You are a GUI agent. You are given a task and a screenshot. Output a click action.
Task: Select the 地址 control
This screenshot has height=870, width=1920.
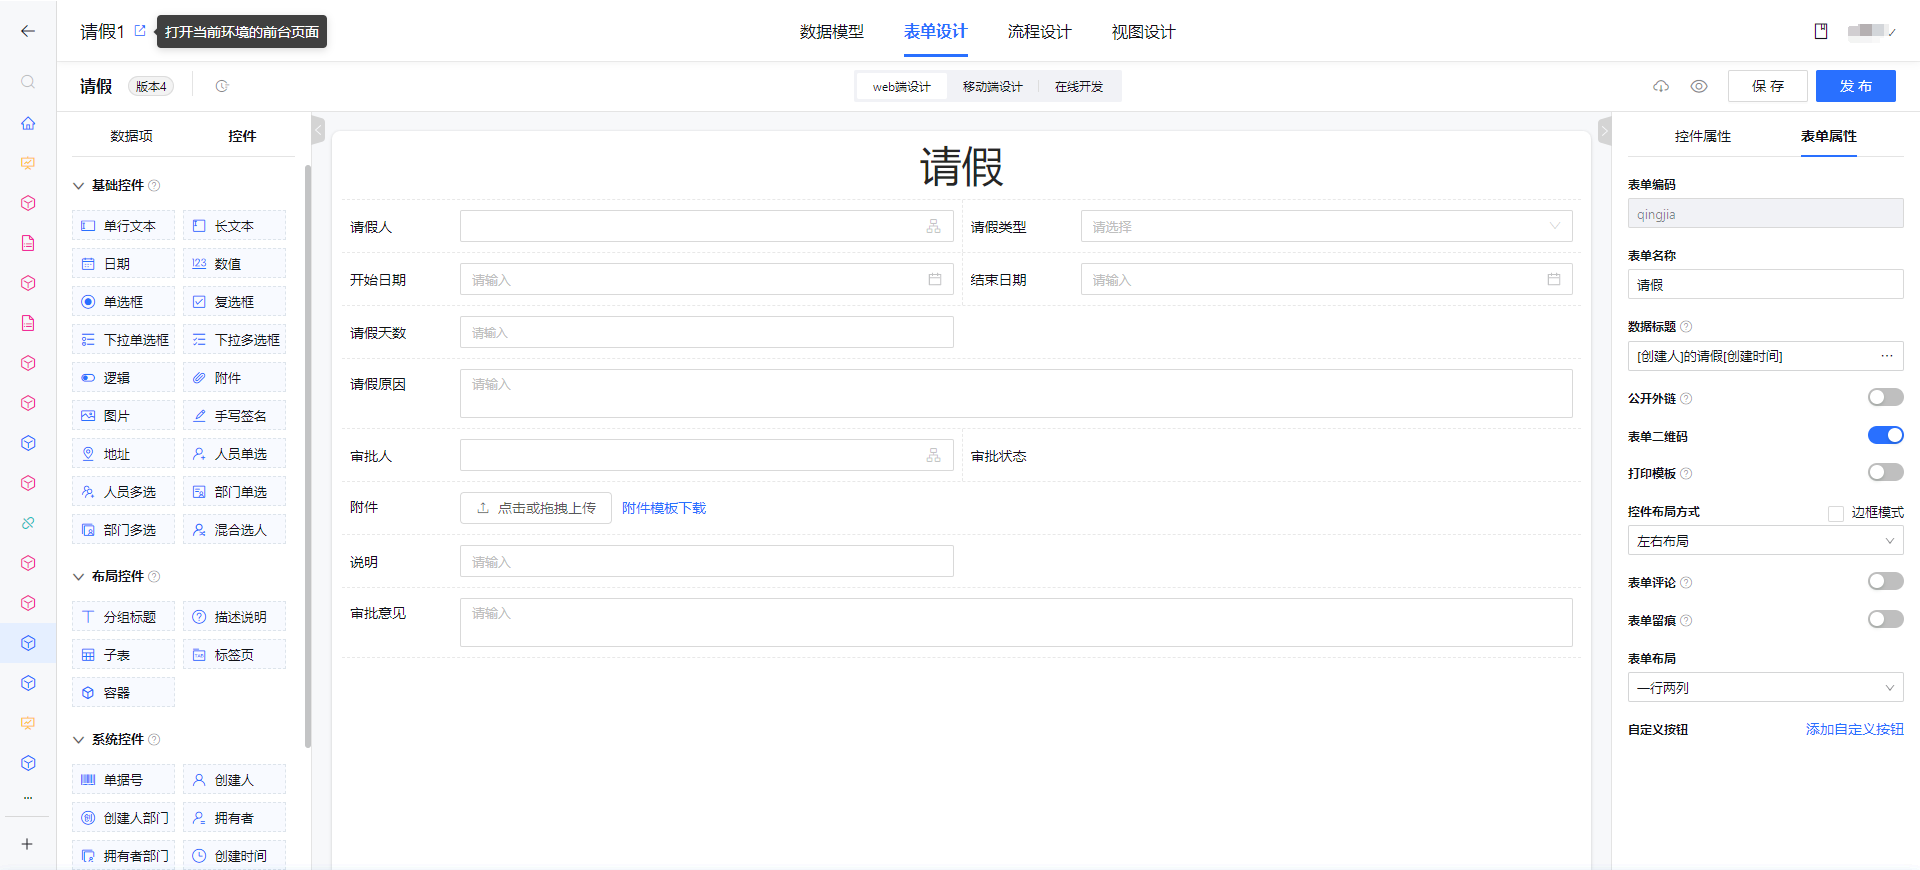123,454
